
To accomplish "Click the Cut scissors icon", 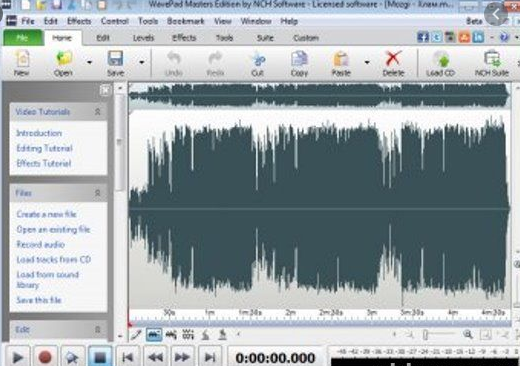I will click(258, 59).
